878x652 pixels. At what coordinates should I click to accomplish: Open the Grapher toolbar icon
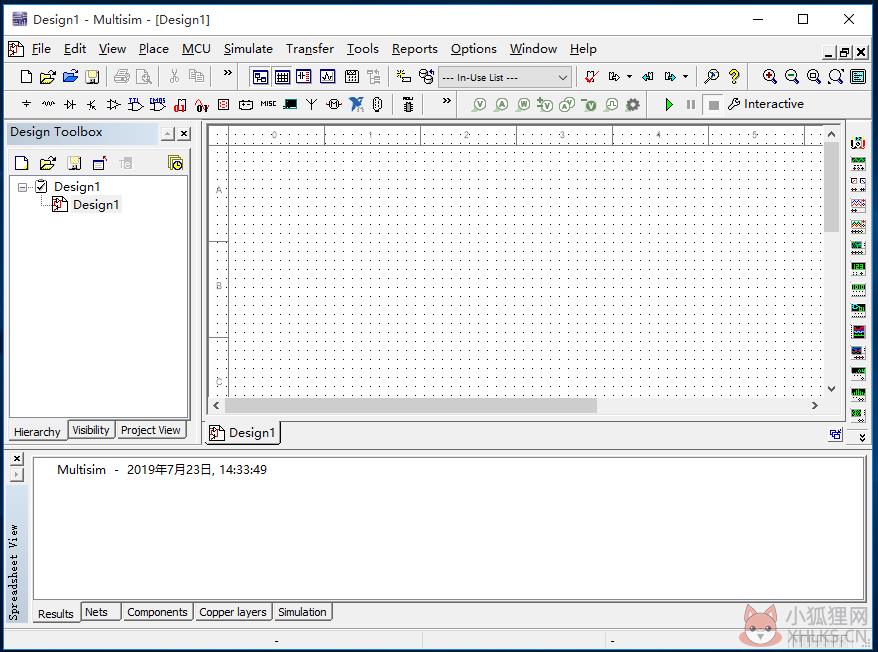328,77
